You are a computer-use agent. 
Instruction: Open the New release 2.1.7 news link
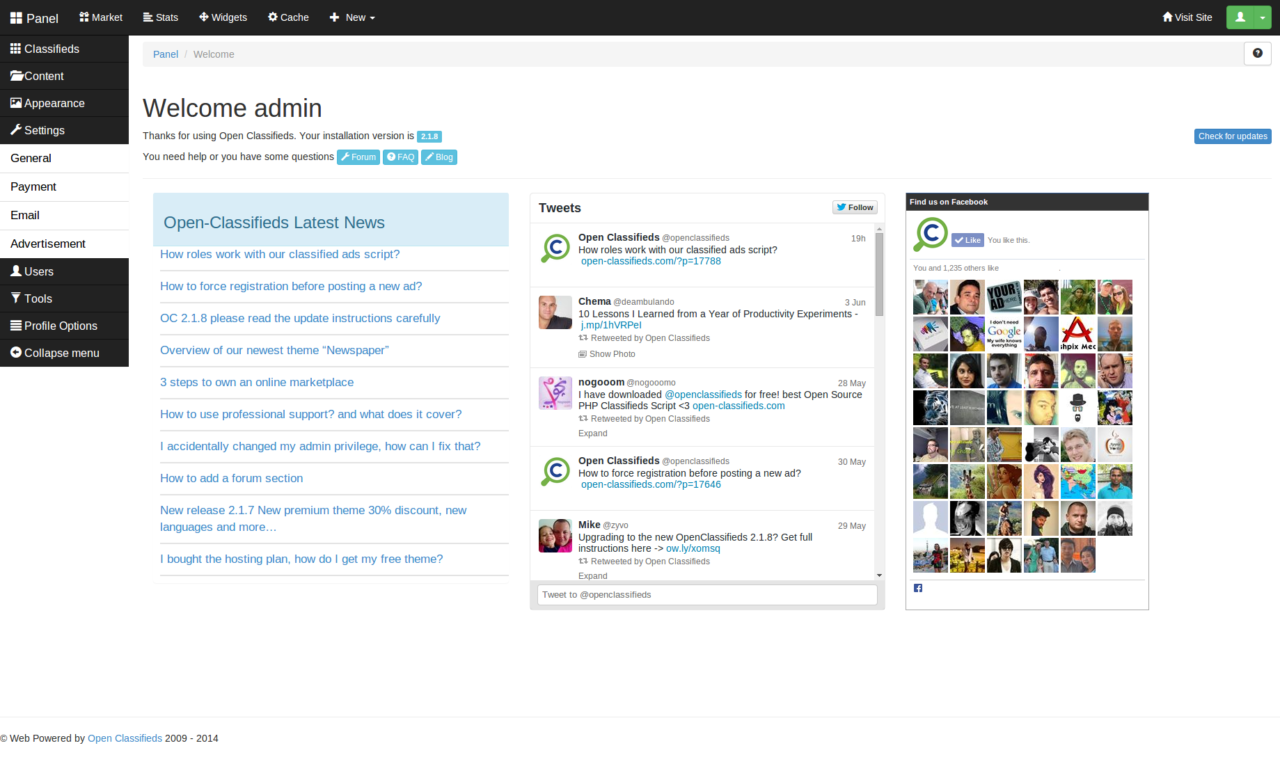coord(313,518)
